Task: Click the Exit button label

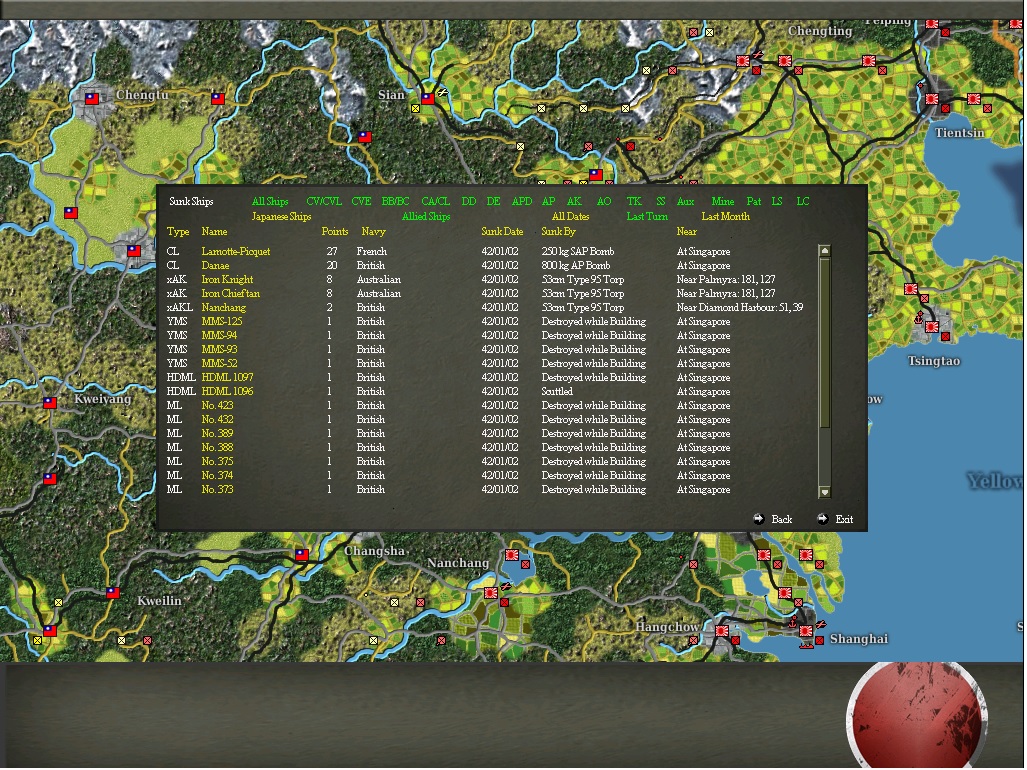Action: (844, 520)
